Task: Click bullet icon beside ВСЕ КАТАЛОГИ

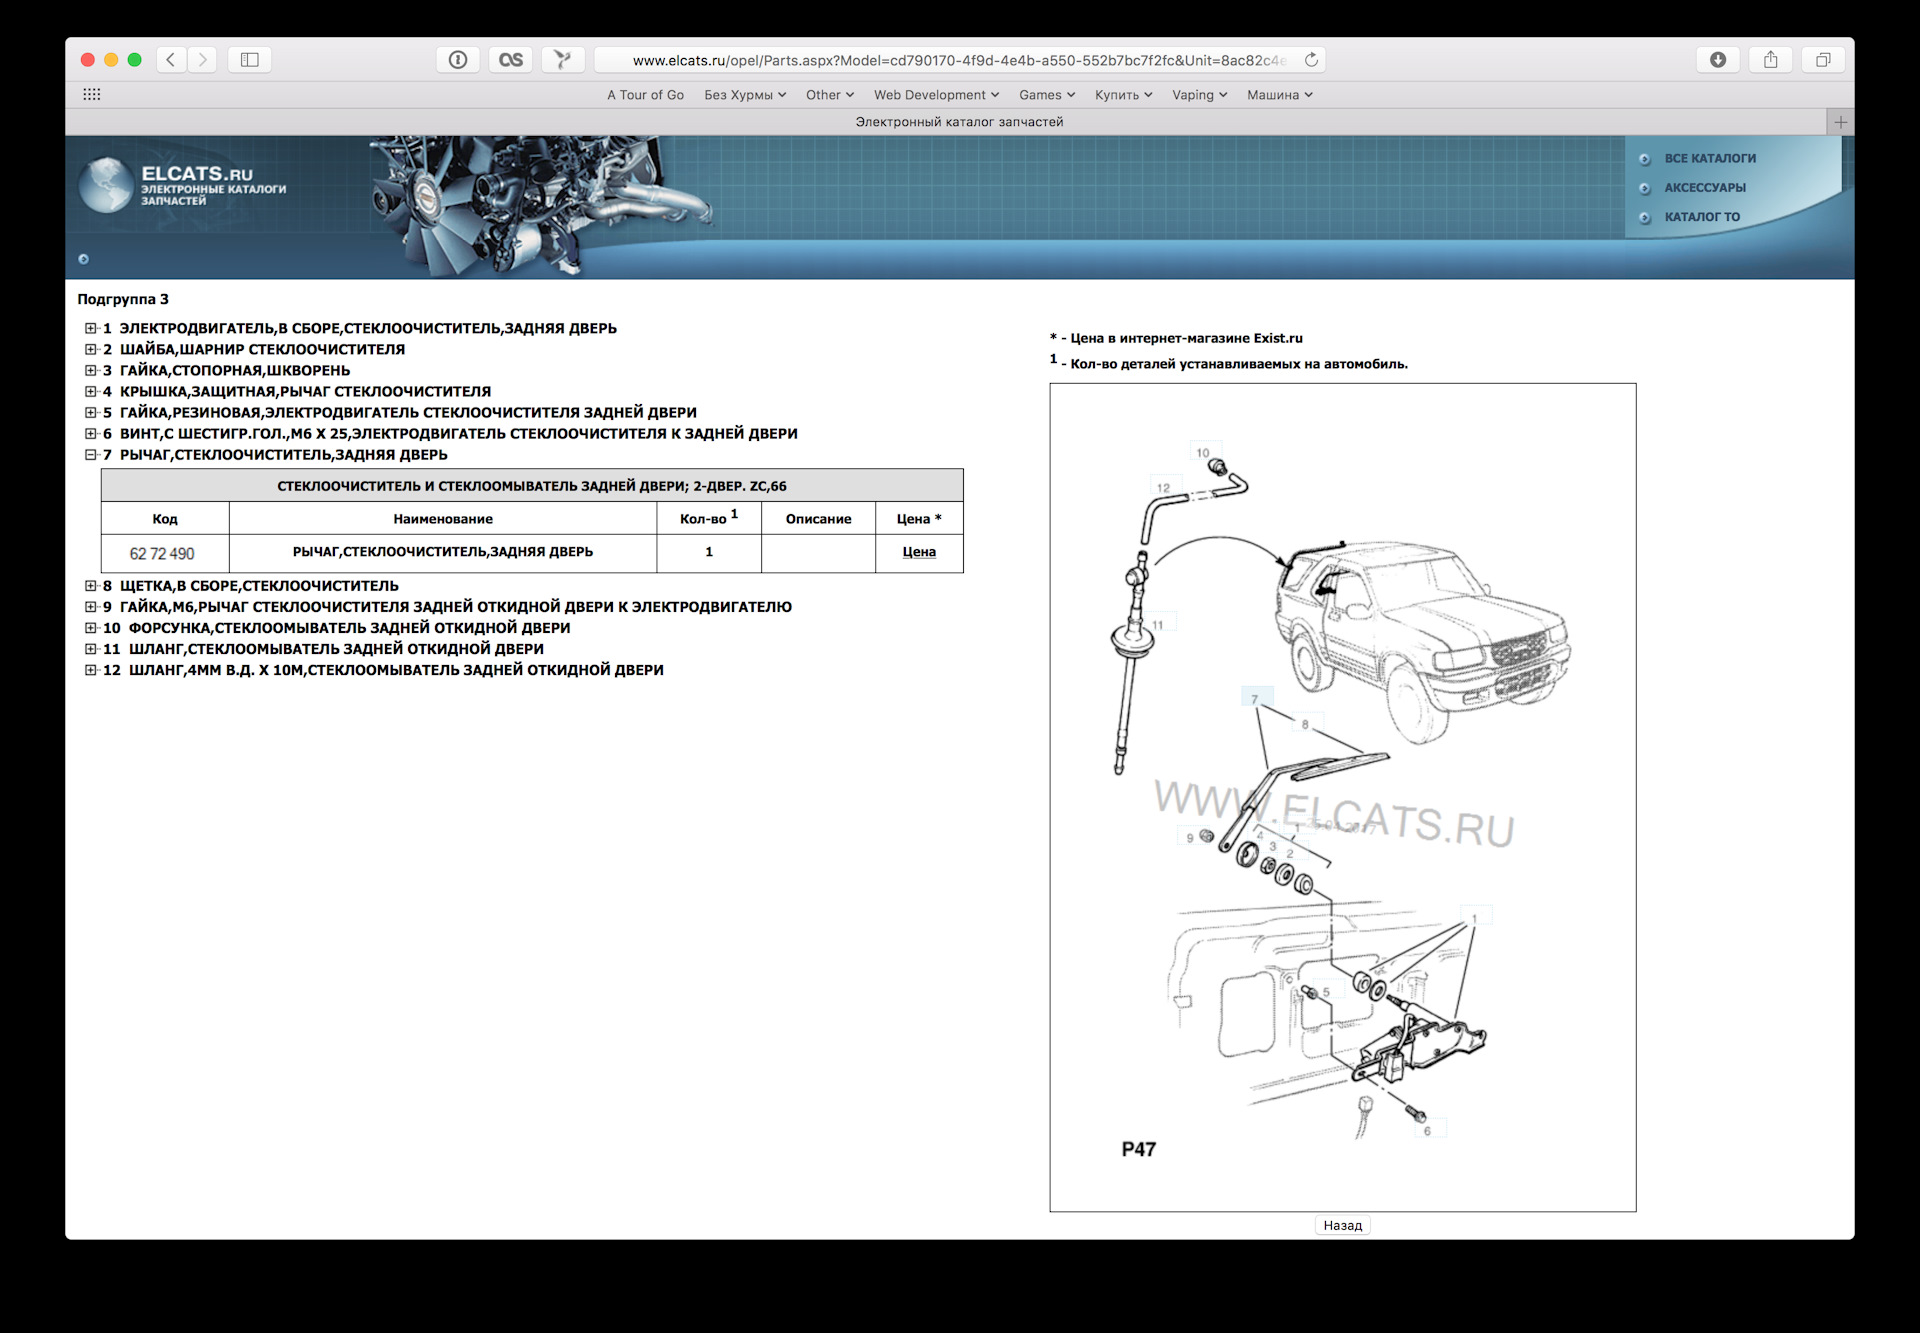Action: pos(1645,159)
